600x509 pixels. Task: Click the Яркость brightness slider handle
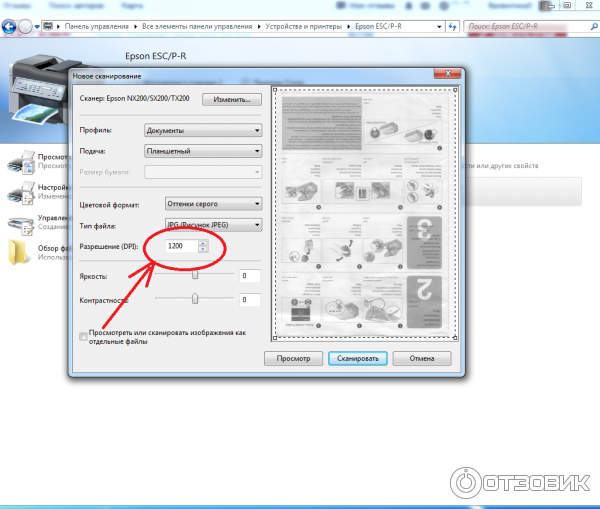click(x=195, y=275)
